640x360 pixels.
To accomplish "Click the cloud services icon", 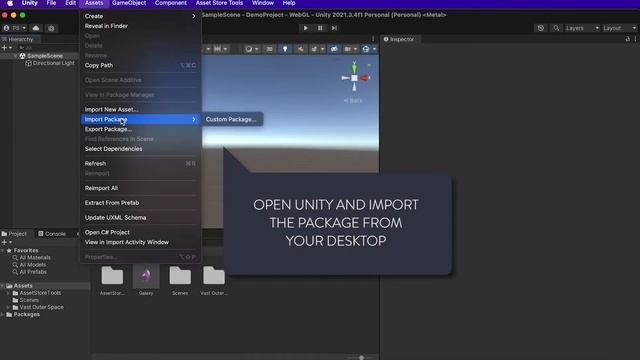I will (36, 28).
